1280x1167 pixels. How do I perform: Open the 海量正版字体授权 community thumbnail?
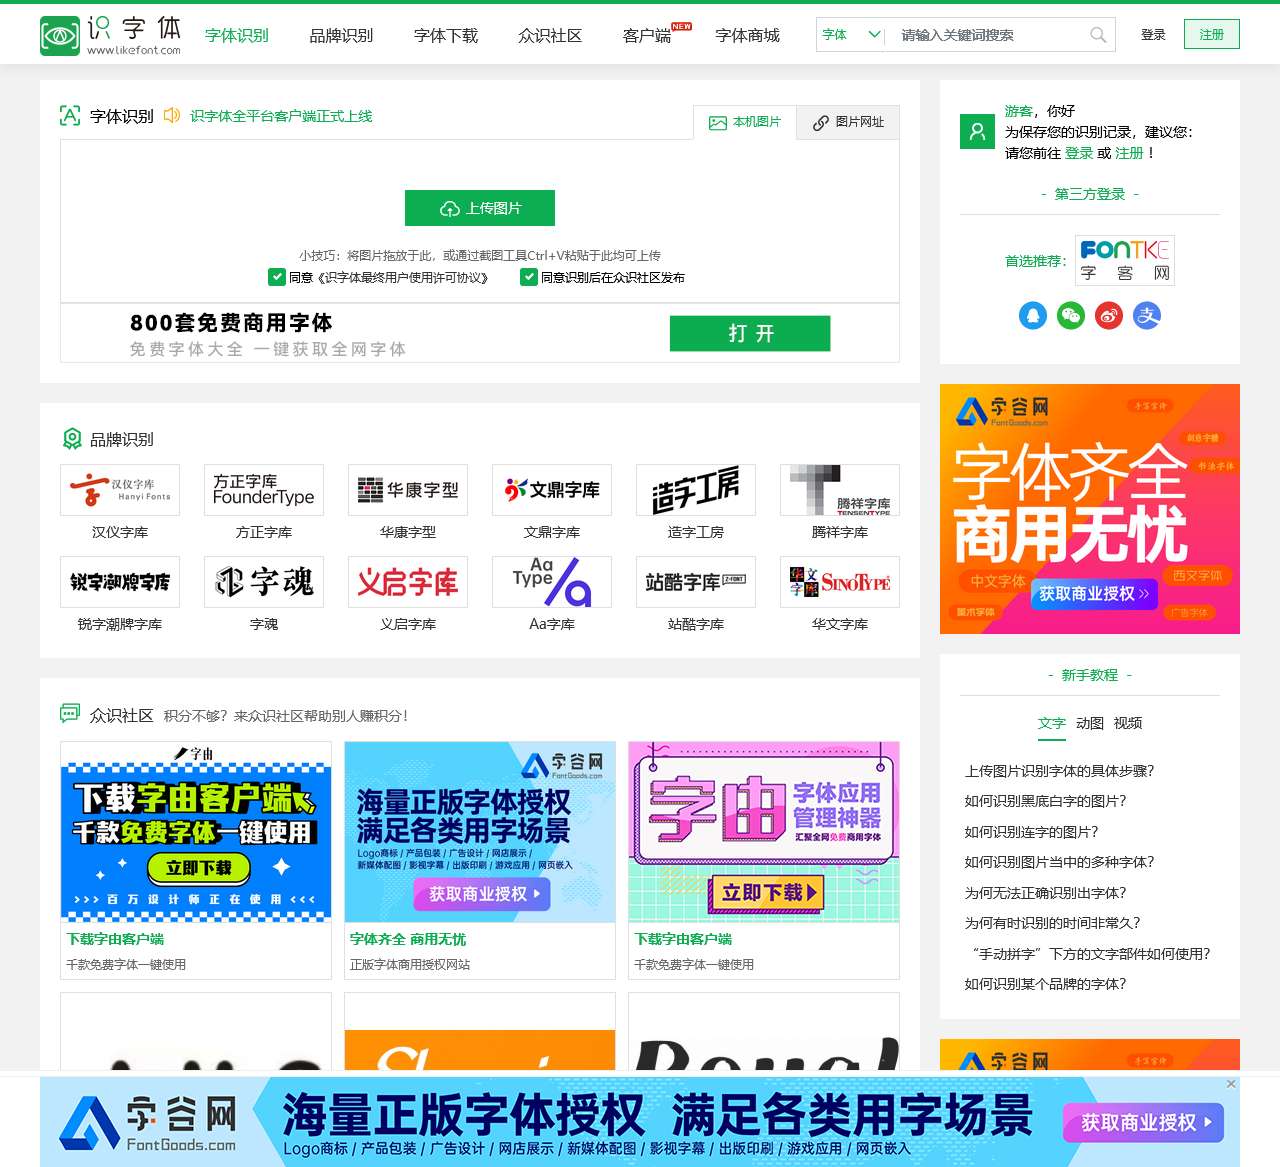[x=480, y=832]
